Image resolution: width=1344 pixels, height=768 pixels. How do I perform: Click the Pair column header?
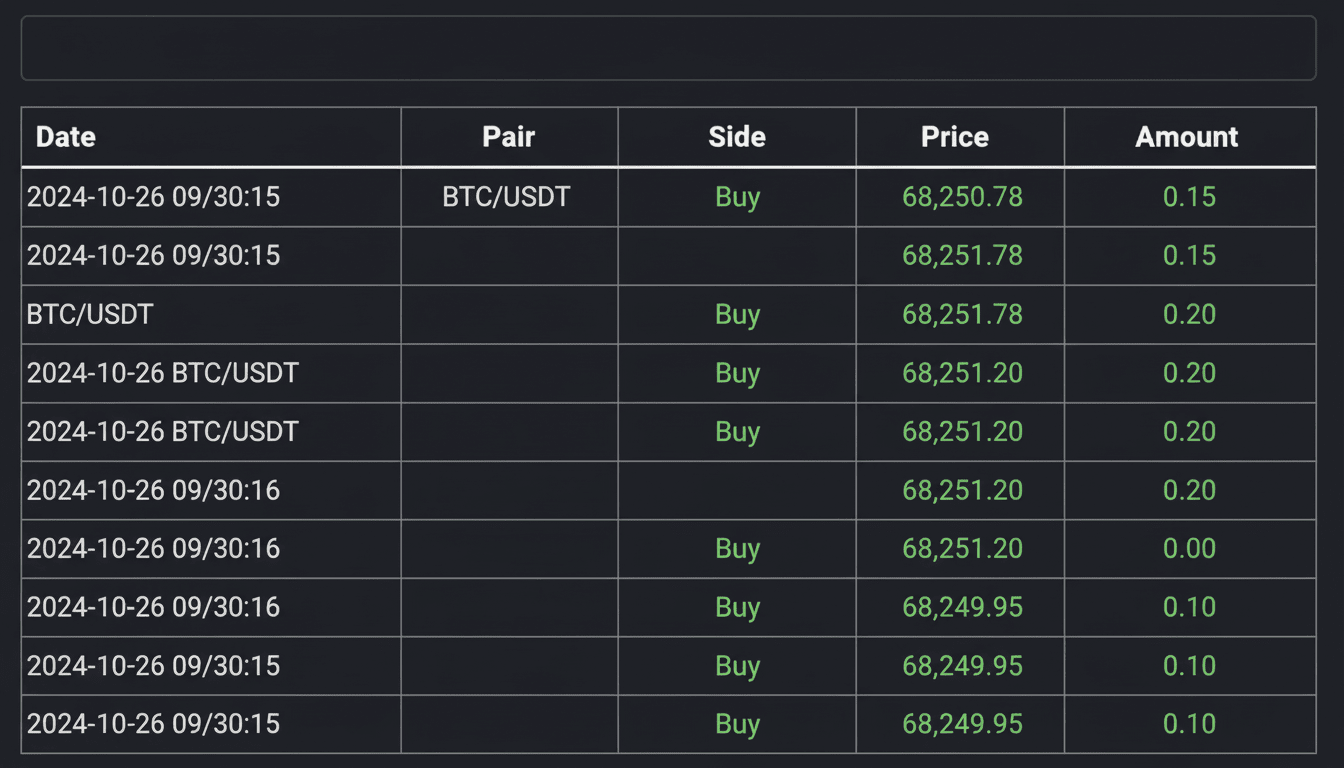point(508,137)
